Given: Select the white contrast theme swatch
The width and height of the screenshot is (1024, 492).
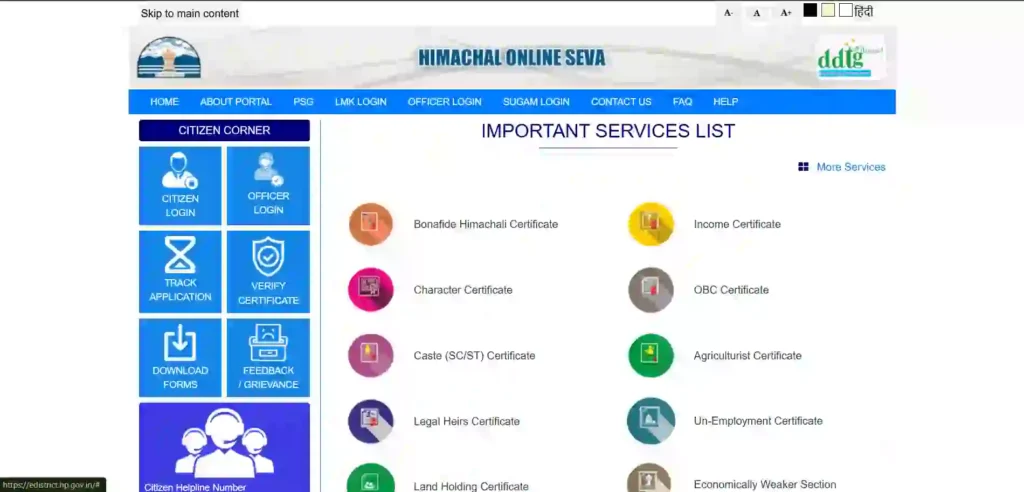Looking at the screenshot, I should click(846, 10).
